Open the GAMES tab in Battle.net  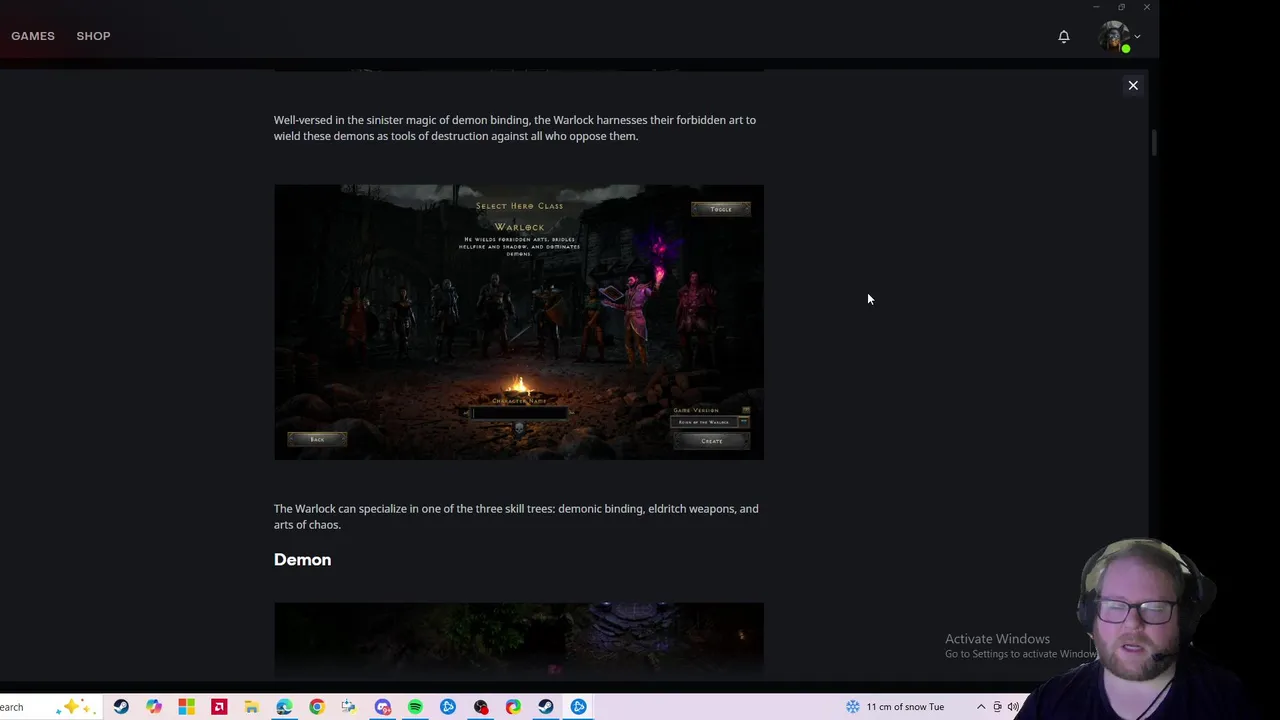click(33, 36)
